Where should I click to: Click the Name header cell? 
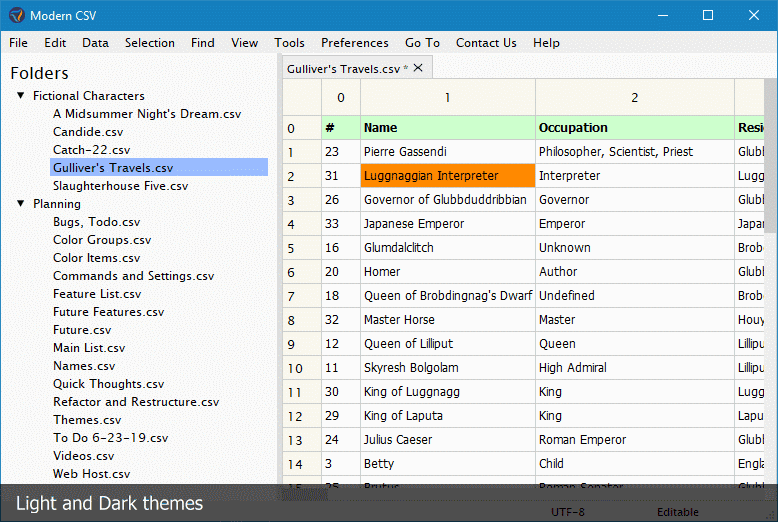448,128
